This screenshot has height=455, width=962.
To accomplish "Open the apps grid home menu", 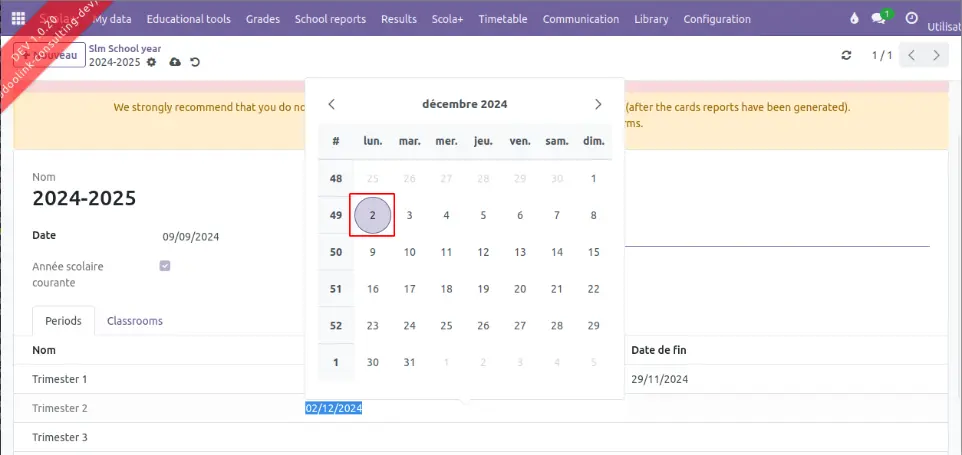I will click(x=18, y=19).
